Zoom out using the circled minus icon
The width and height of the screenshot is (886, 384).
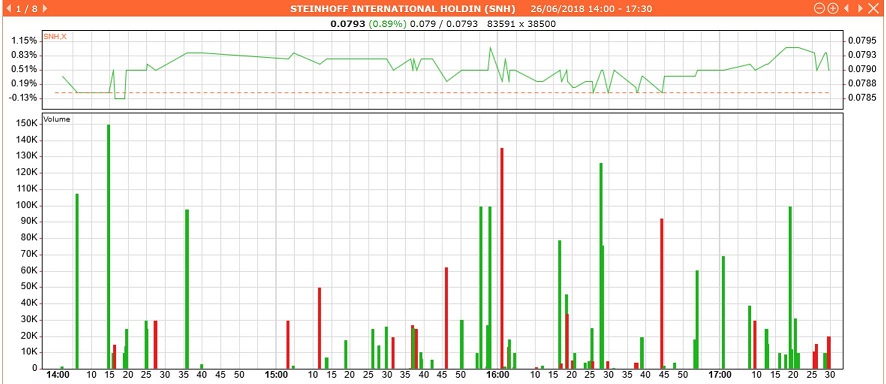coord(819,8)
